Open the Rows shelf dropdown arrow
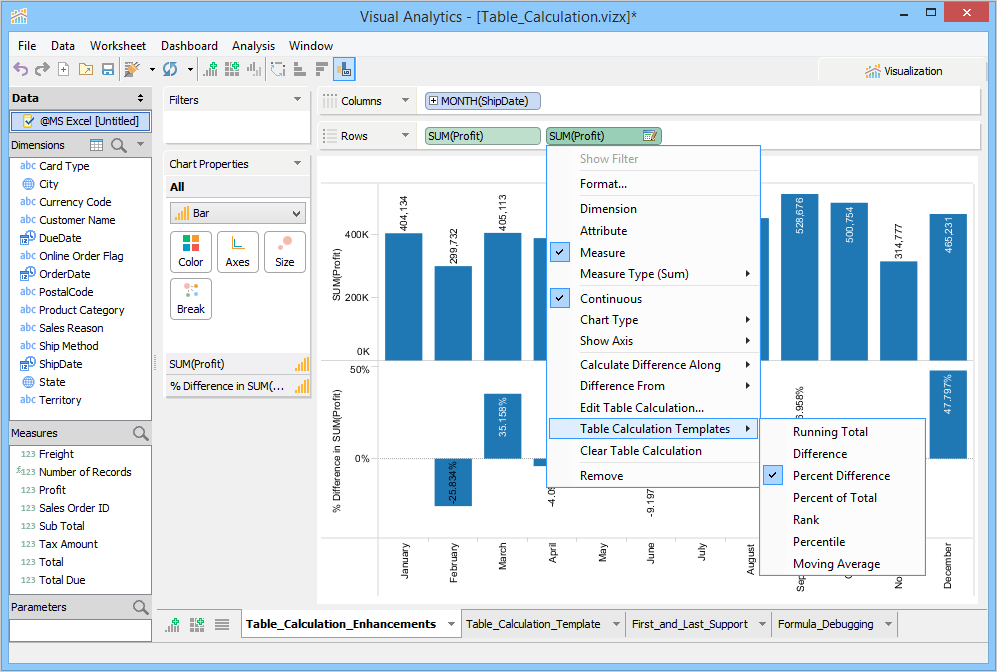The width and height of the screenshot is (997, 672). tap(405, 135)
